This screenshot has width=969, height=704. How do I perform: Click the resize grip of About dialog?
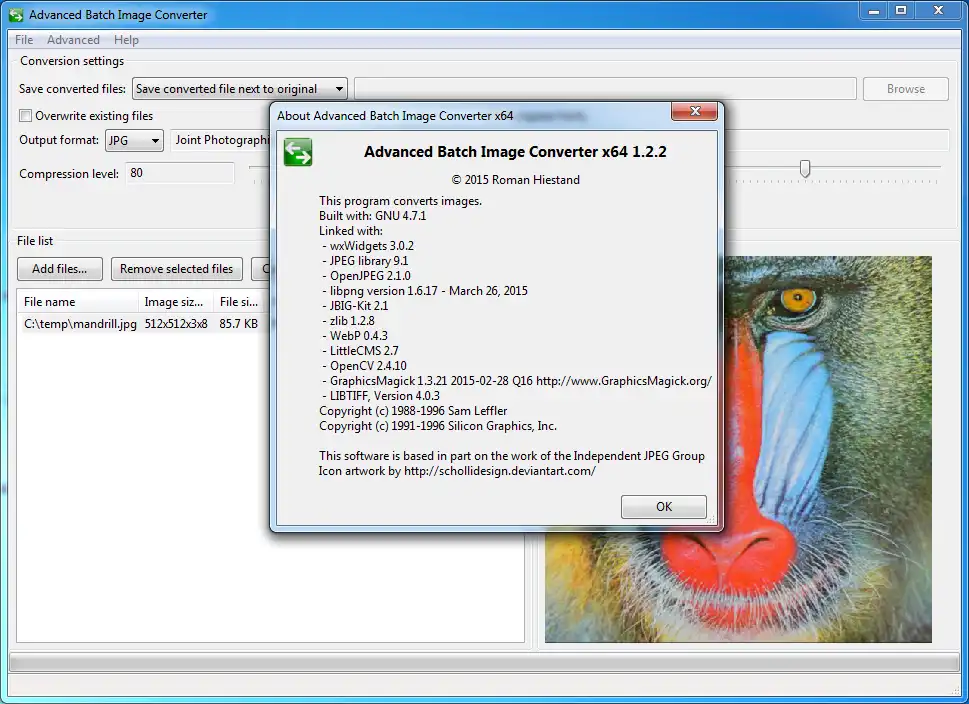[x=711, y=520]
